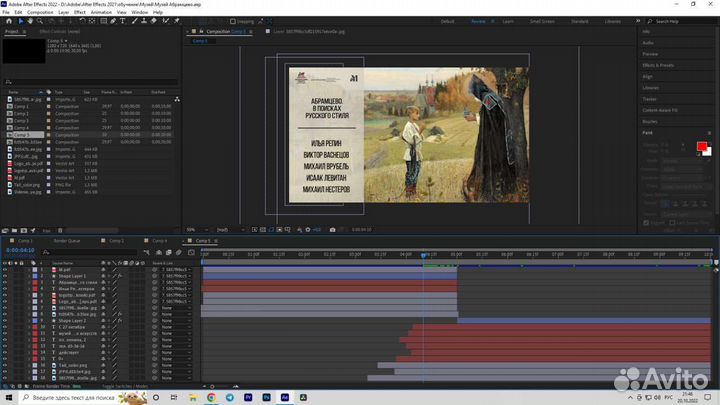The width and height of the screenshot is (720, 405).
Task: Hide Shape Layer 2 visibility eye
Action: [x=5, y=321]
